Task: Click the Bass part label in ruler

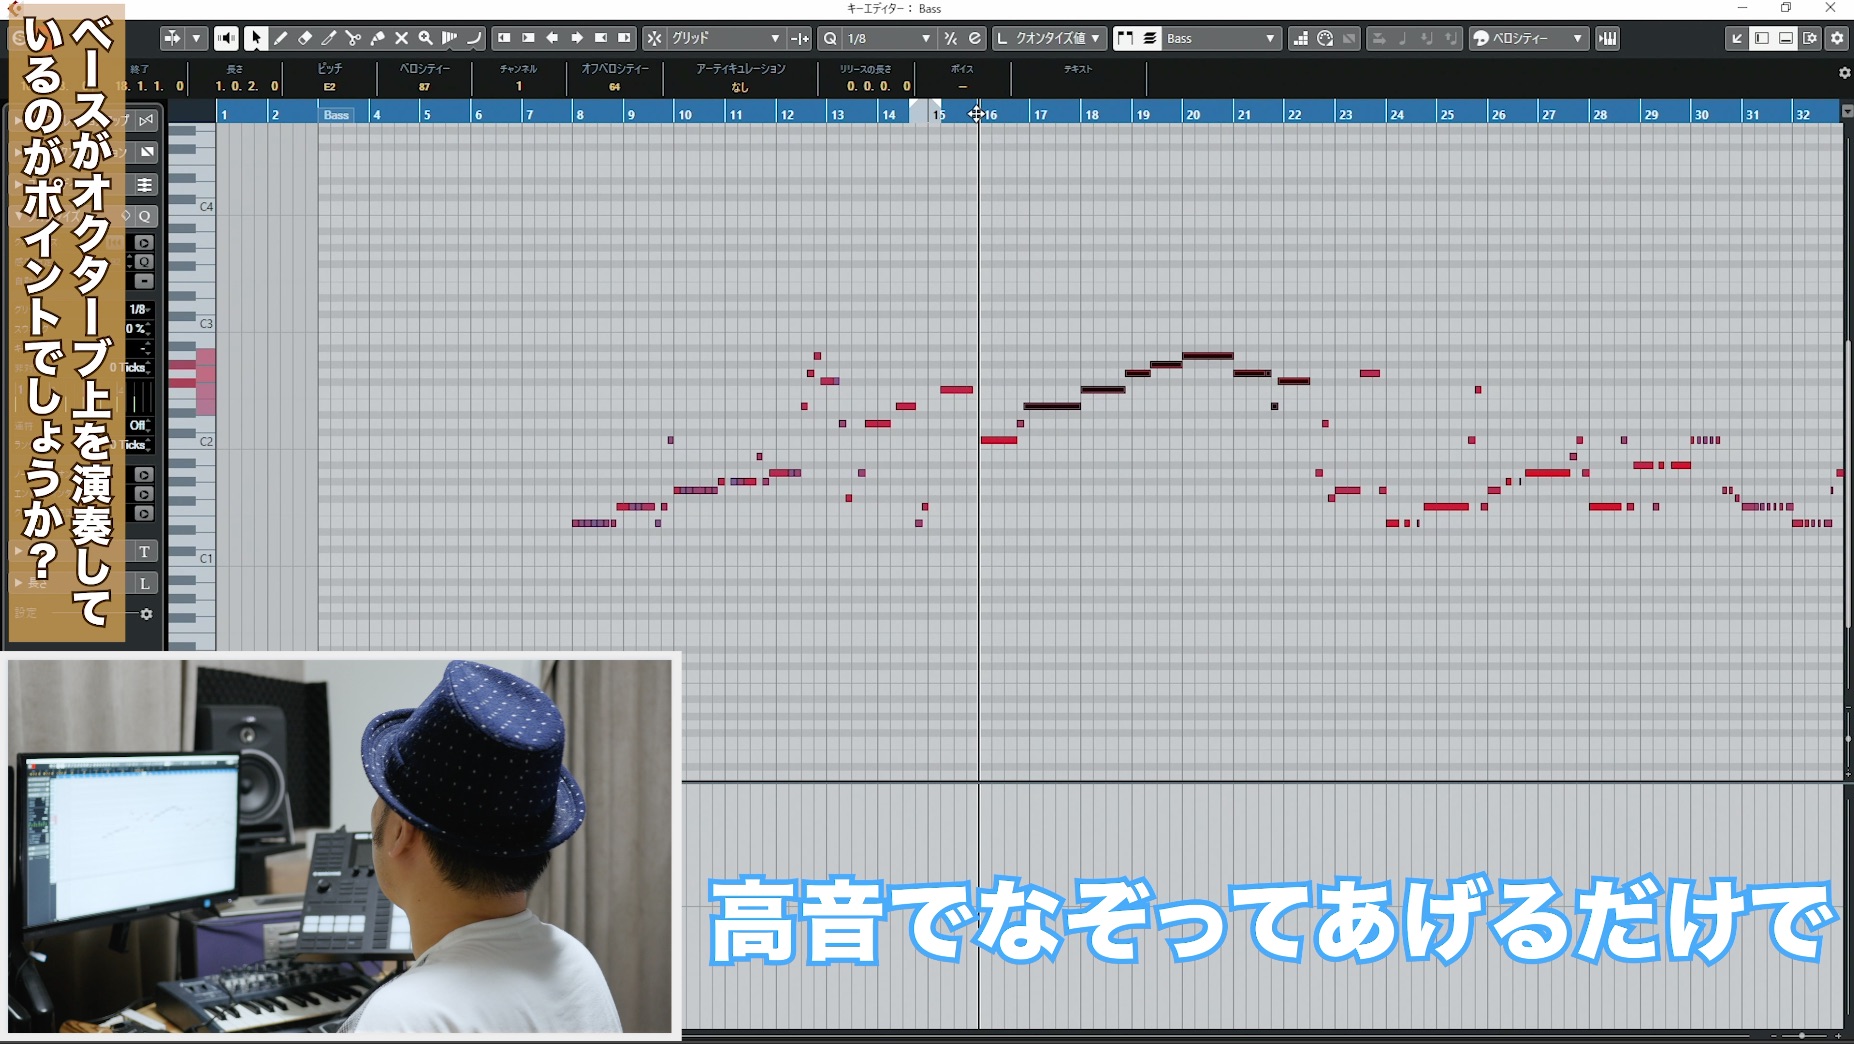Action: 336,114
